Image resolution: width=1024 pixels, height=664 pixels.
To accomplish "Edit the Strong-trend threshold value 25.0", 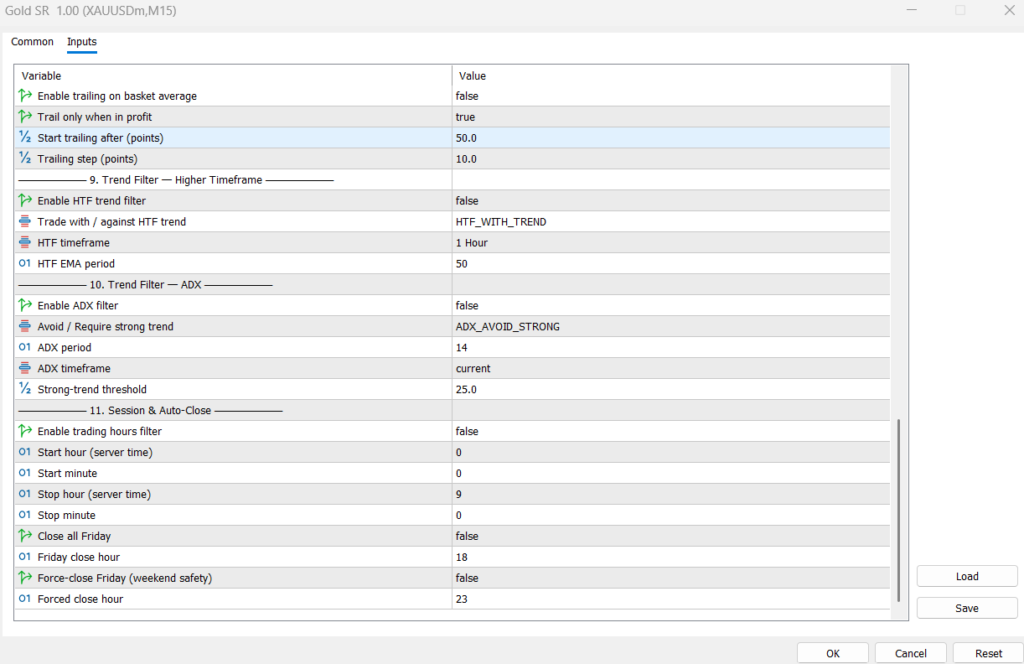I will pos(671,389).
